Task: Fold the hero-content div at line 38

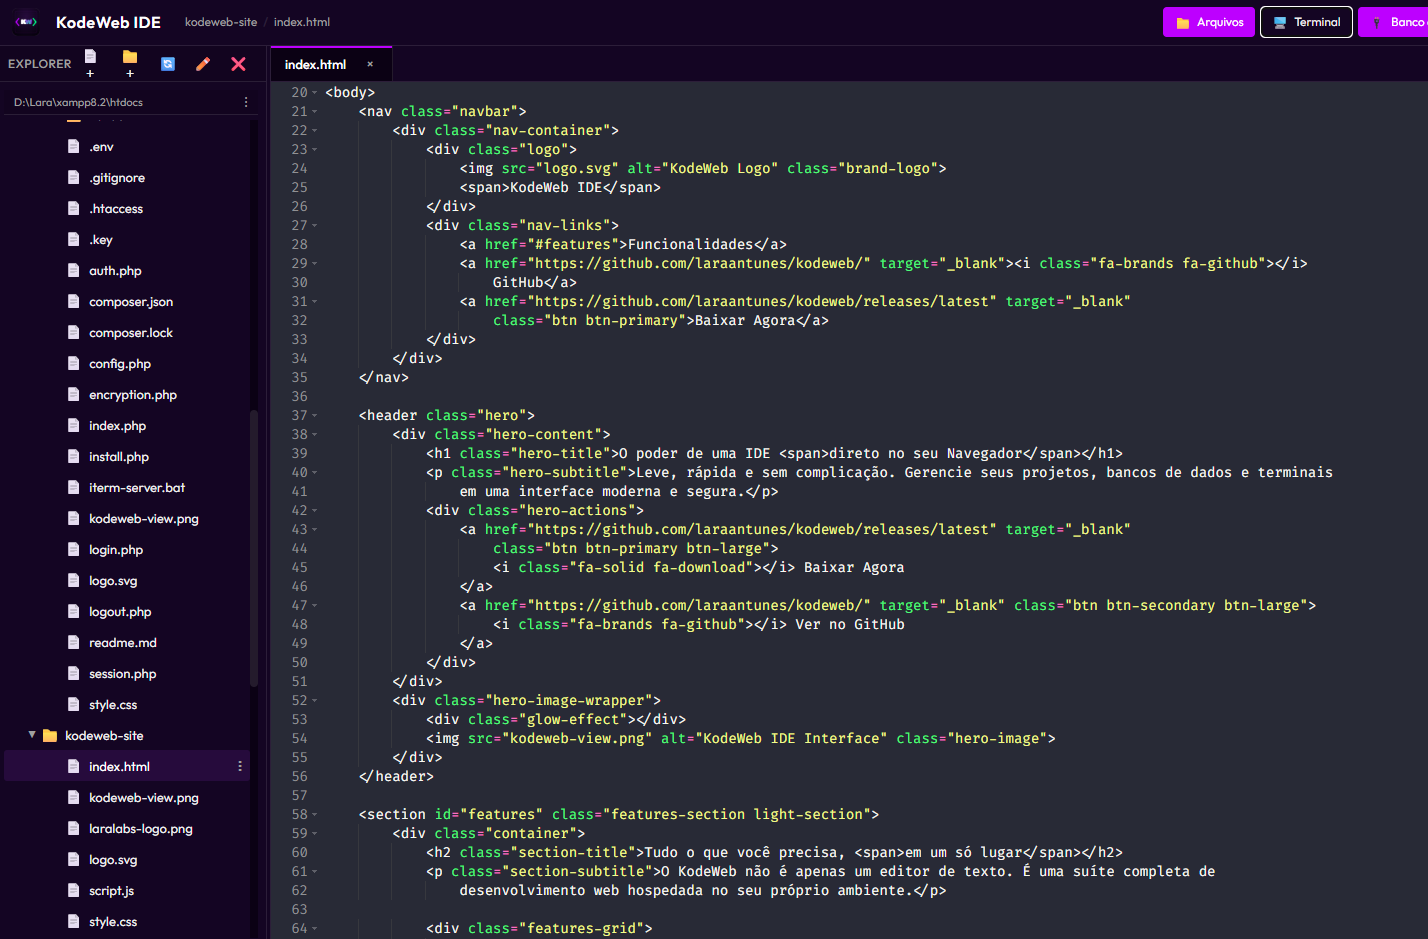Action: click(x=314, y=434)
